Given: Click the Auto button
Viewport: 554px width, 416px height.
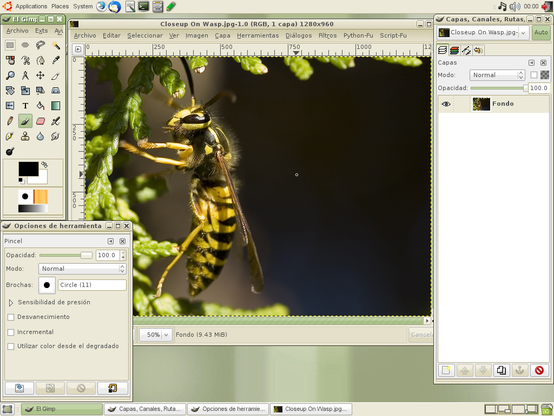Looking at the screenshot, I should coord(541,33).
